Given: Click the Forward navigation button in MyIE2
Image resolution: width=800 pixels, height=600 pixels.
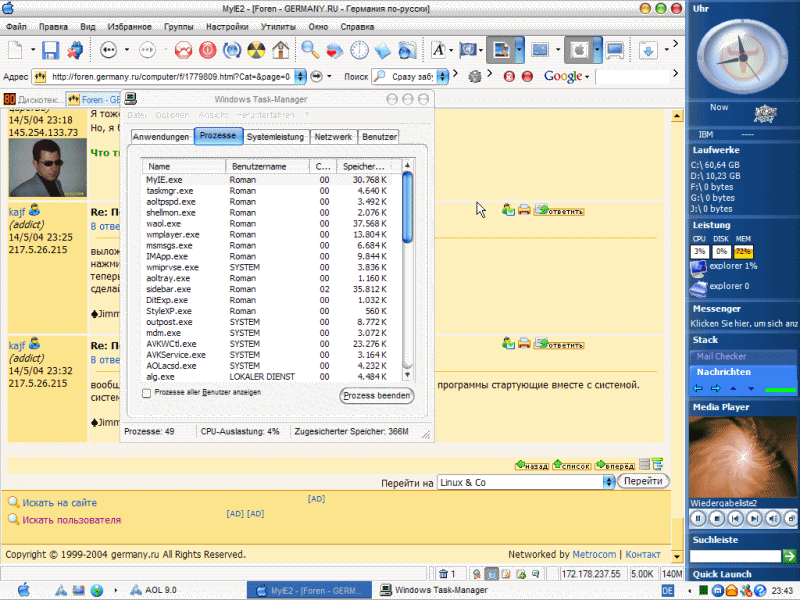Looking at the screenshot, I should [x=147, y=50].
